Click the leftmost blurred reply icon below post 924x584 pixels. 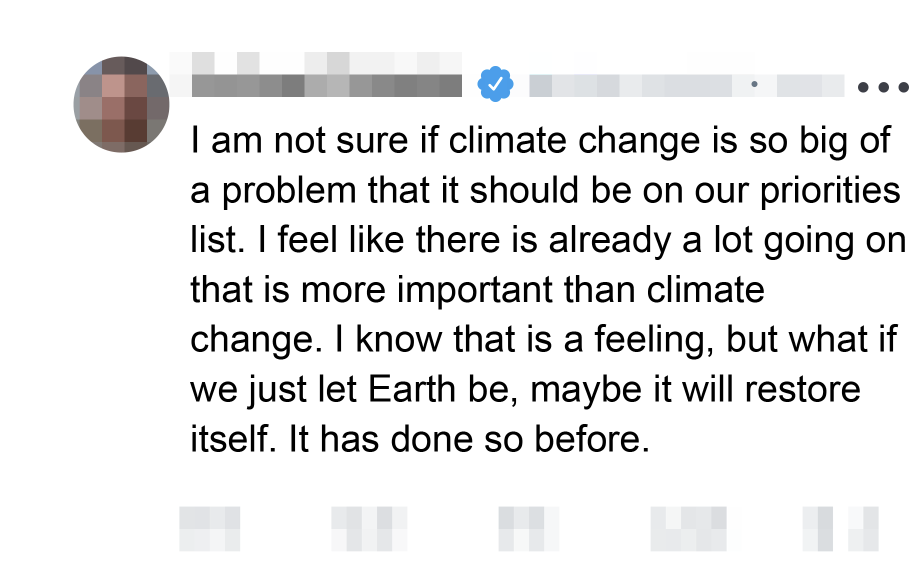pyautogui.click(x=210, y=529)
